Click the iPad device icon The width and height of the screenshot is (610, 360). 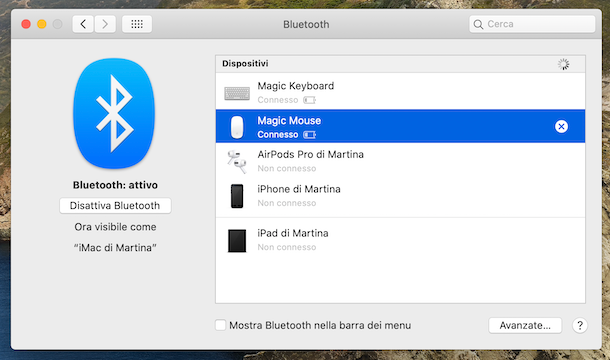237,241
